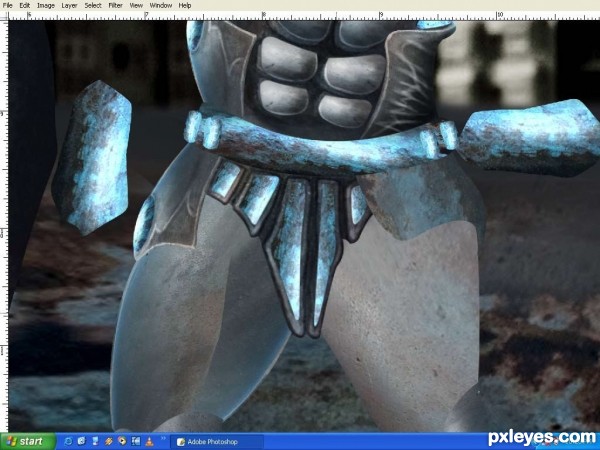Launch VLC media player cone icon

[x=150, y=441]
